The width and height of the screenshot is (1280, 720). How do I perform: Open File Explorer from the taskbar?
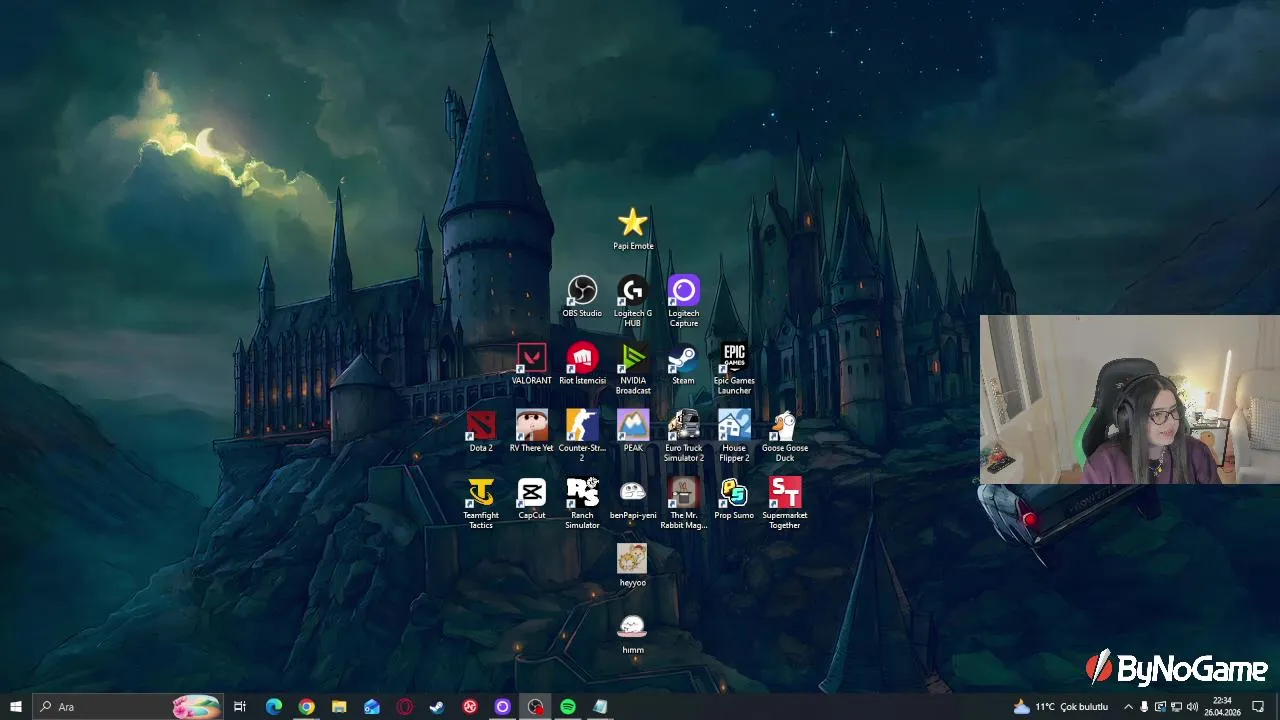[x=339, y=707]
